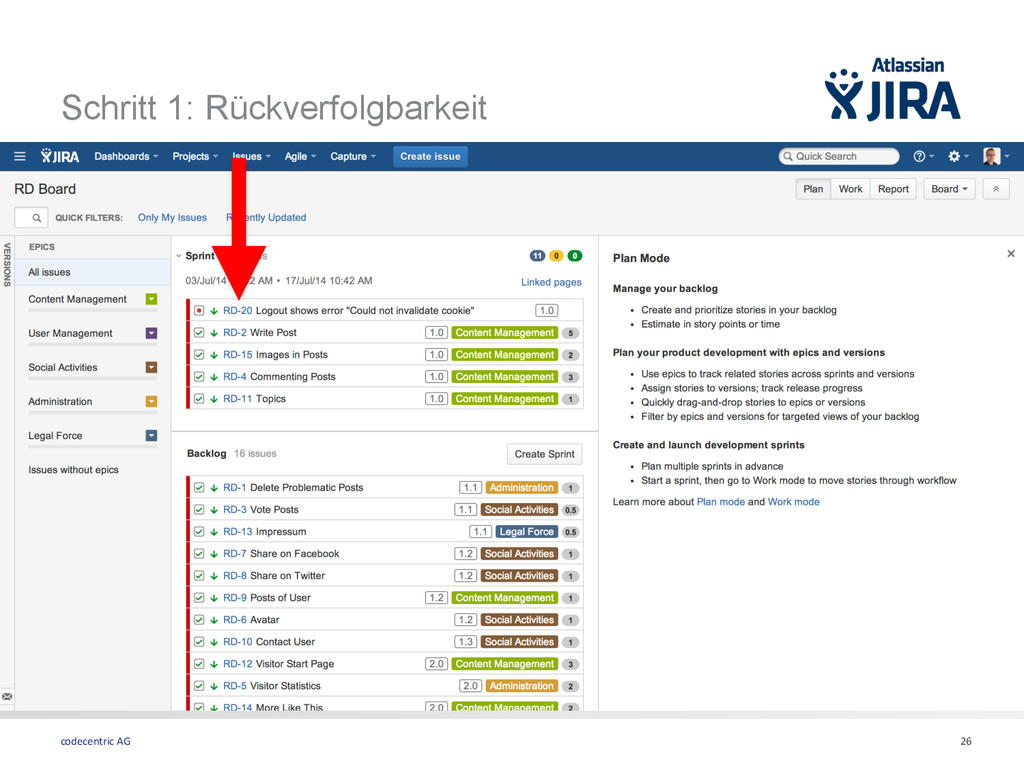
Task: Select the Social Activities epic
Action: coord(63,368)
